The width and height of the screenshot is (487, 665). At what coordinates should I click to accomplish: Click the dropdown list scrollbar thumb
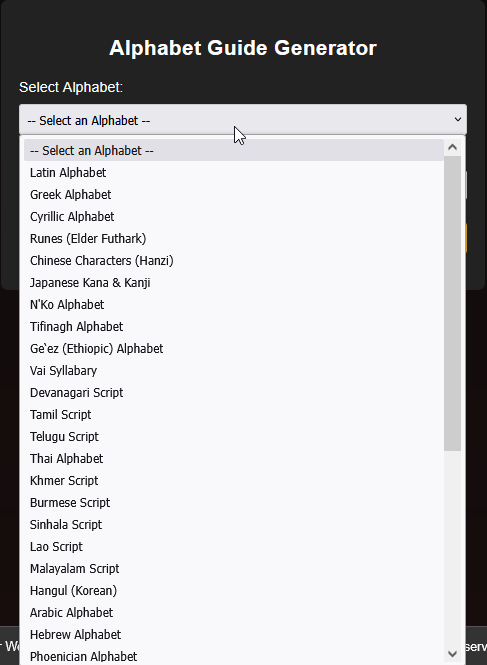pyautogui.click(x=452, y=304)
